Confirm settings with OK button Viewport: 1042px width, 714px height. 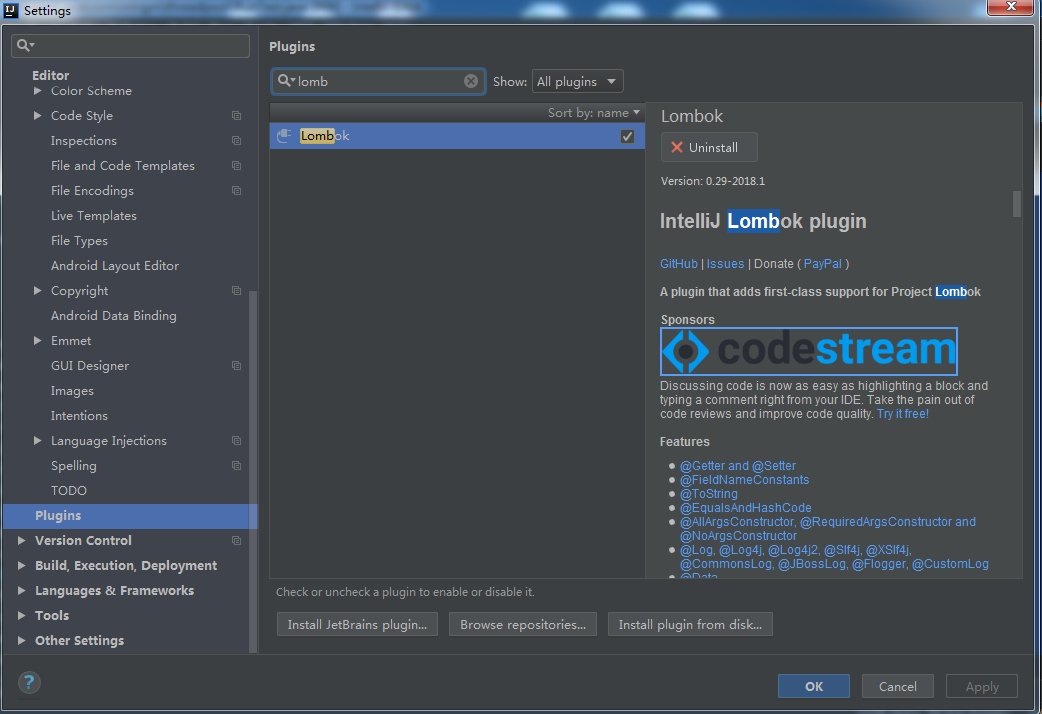pyautogui.click(x=813, y=686)
